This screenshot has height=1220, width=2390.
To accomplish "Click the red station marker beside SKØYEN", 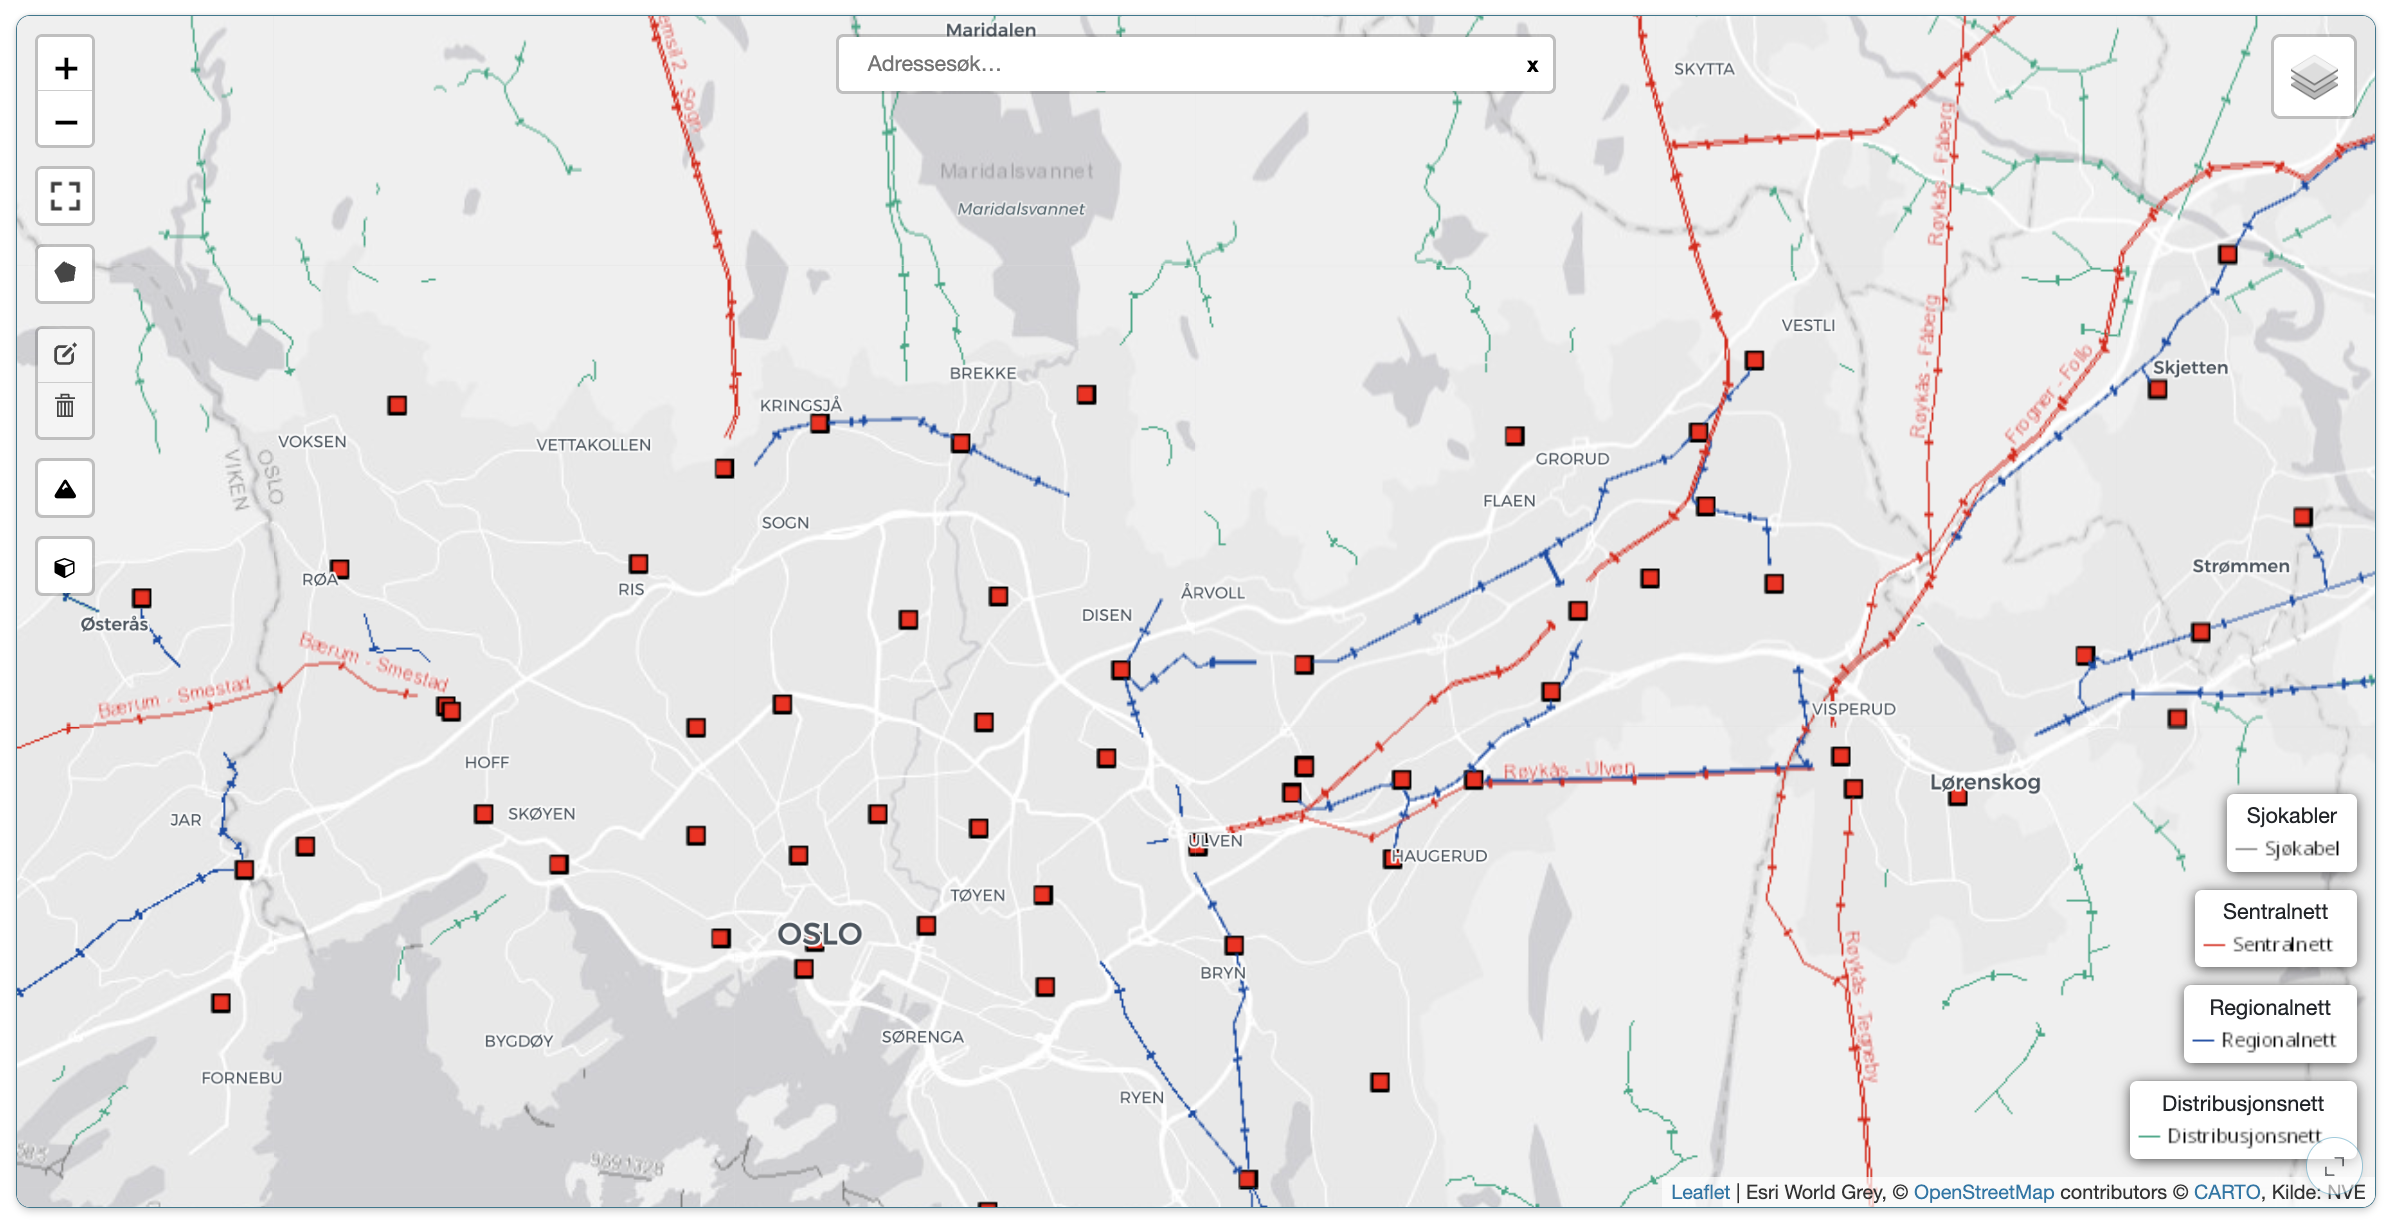I will coord(484,814).
